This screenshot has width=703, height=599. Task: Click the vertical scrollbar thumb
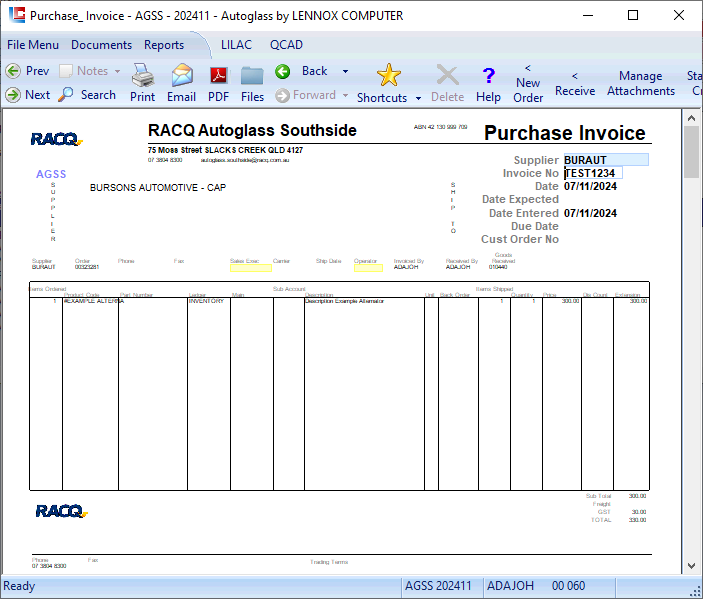(x=691, y=152)
